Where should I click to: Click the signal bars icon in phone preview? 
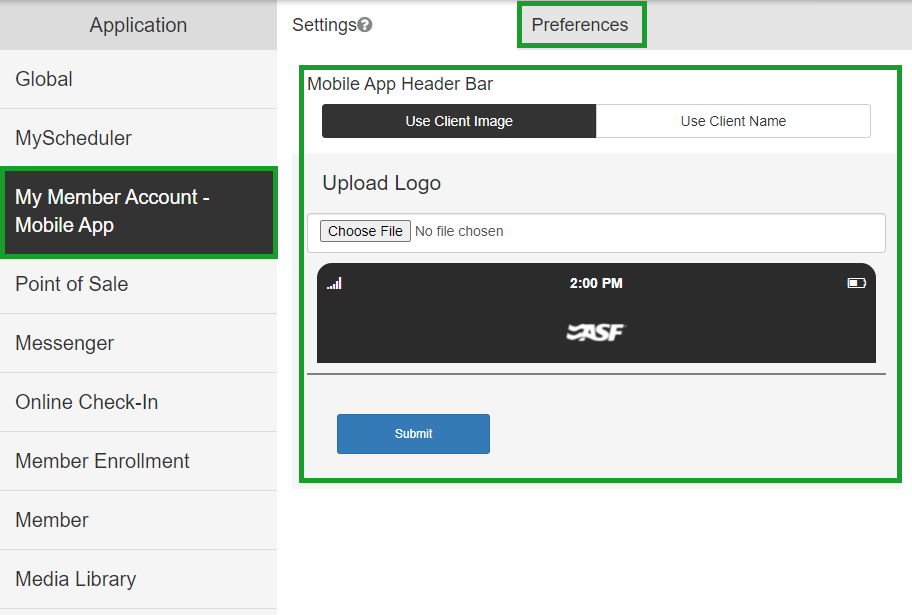(x=334, y=283)
